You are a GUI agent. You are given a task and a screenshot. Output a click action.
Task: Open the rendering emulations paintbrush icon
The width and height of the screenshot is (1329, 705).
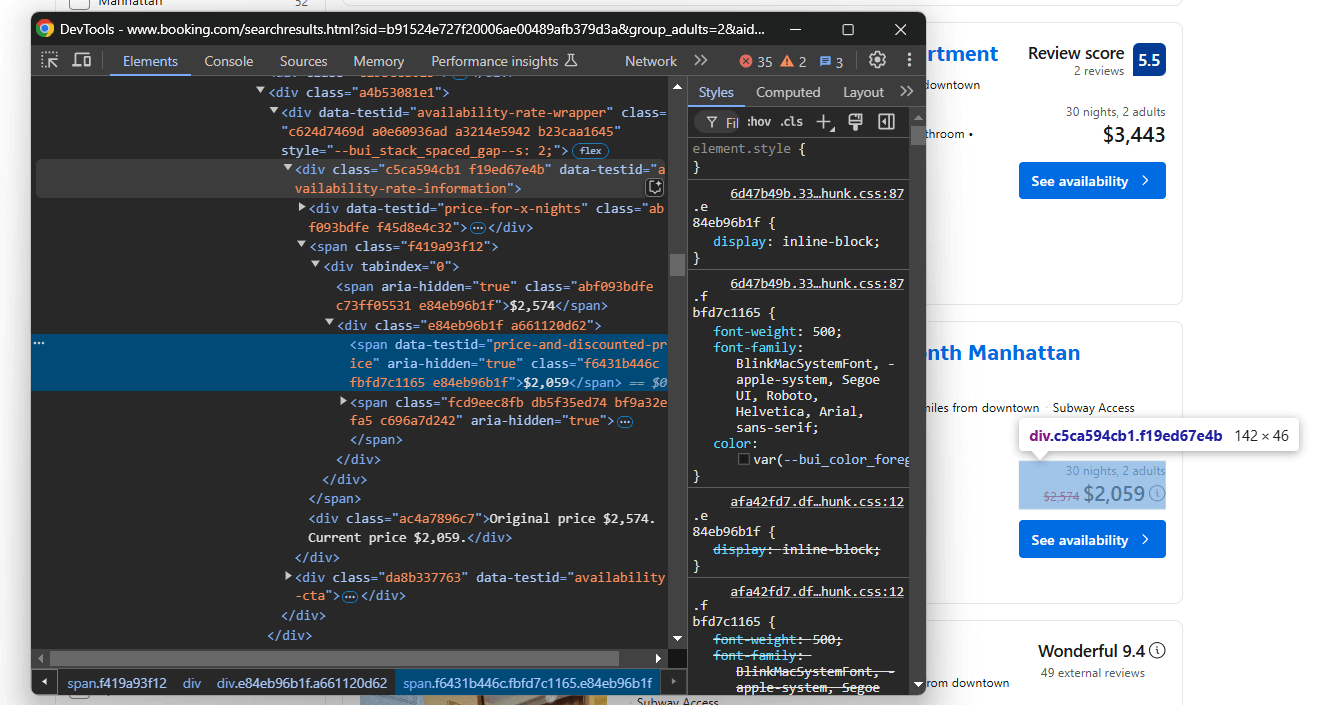coord(855,122)
